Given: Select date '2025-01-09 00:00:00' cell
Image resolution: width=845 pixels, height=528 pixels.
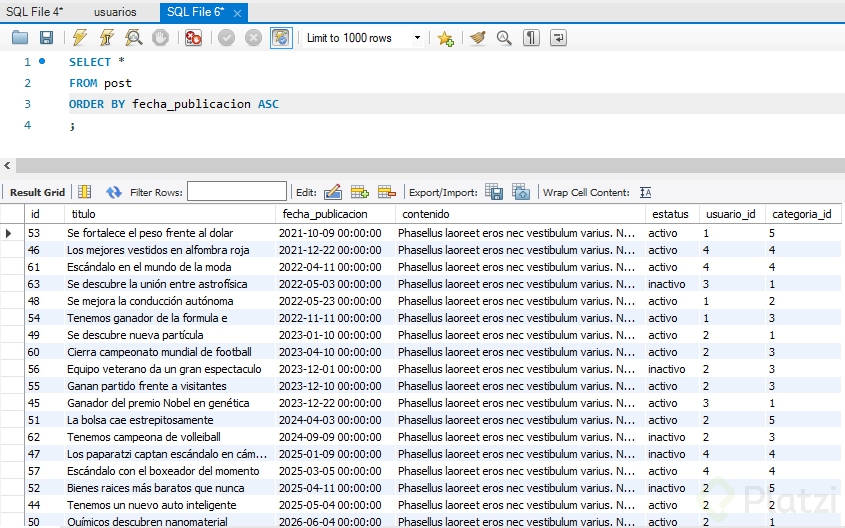Looking at the screenshot, I should (x=335, y=454).
